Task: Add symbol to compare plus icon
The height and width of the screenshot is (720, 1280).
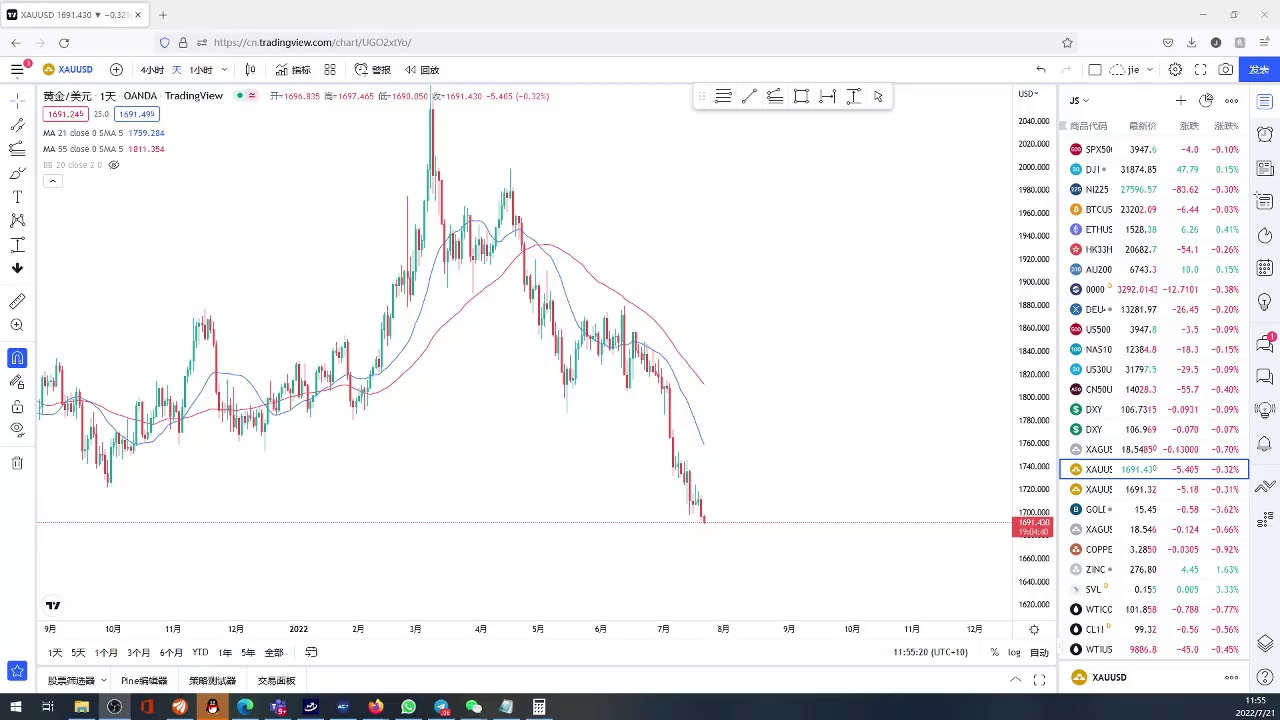Action: (x=116, y=70)
